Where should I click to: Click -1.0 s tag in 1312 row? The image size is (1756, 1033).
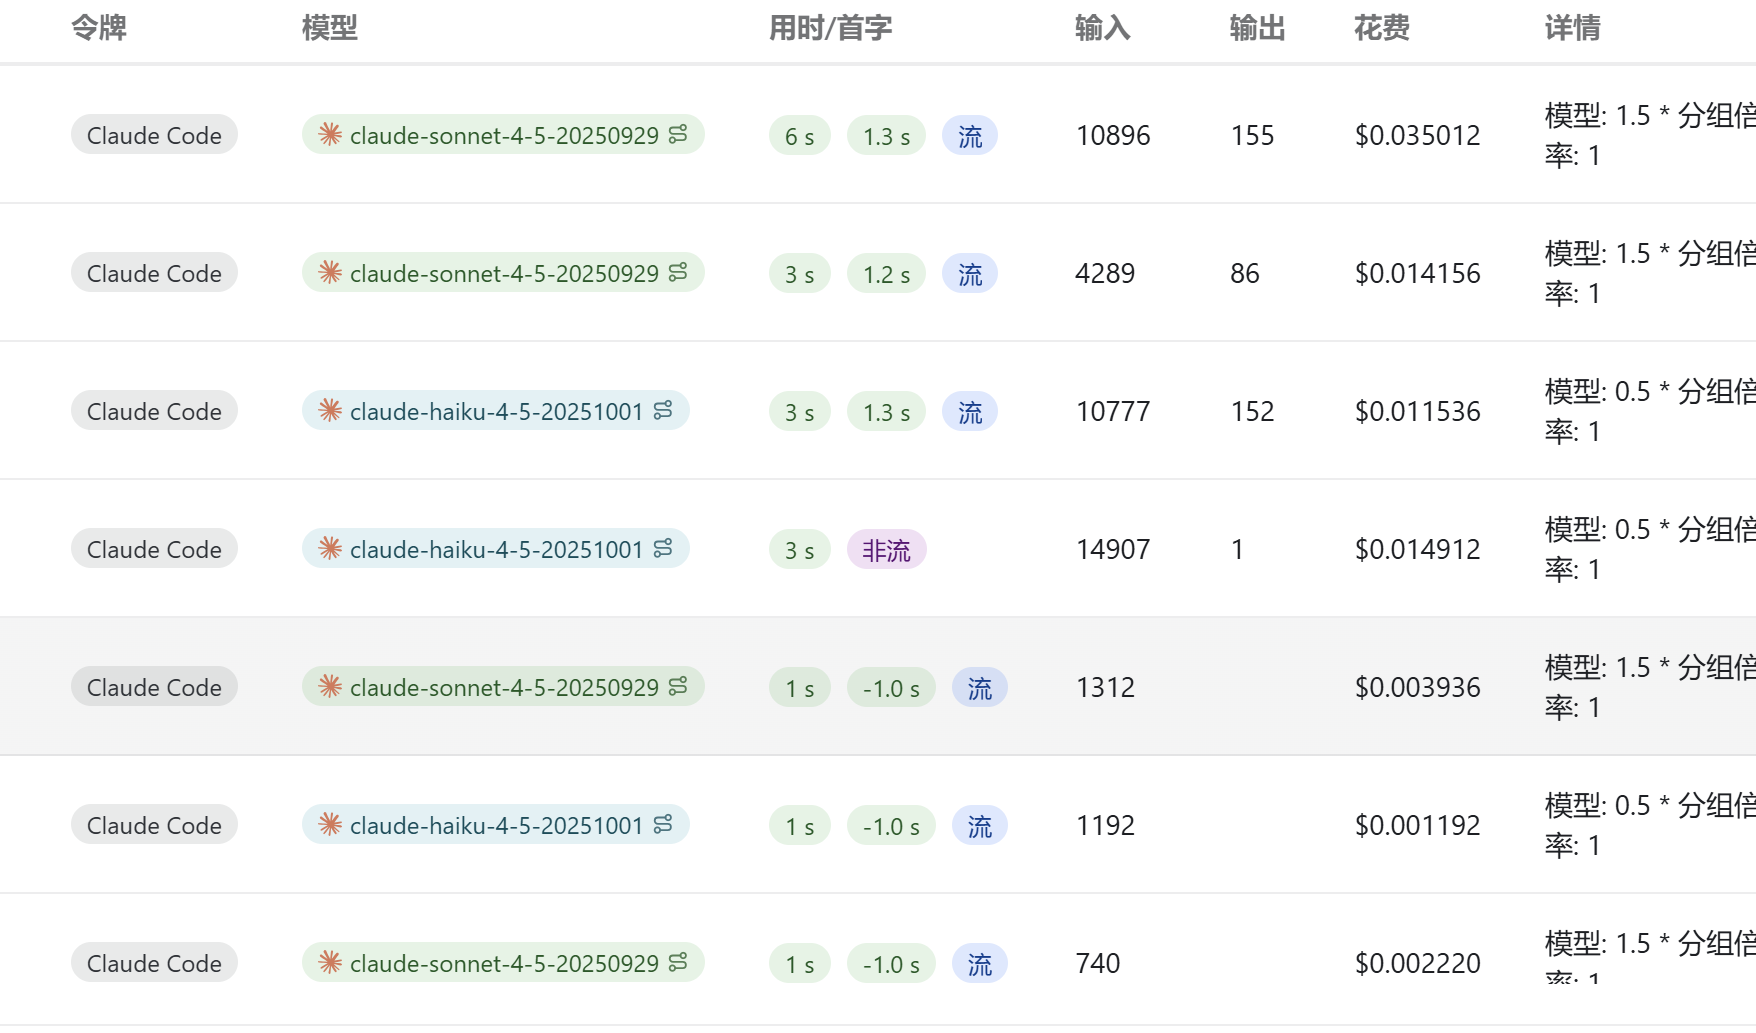point(892,688)
